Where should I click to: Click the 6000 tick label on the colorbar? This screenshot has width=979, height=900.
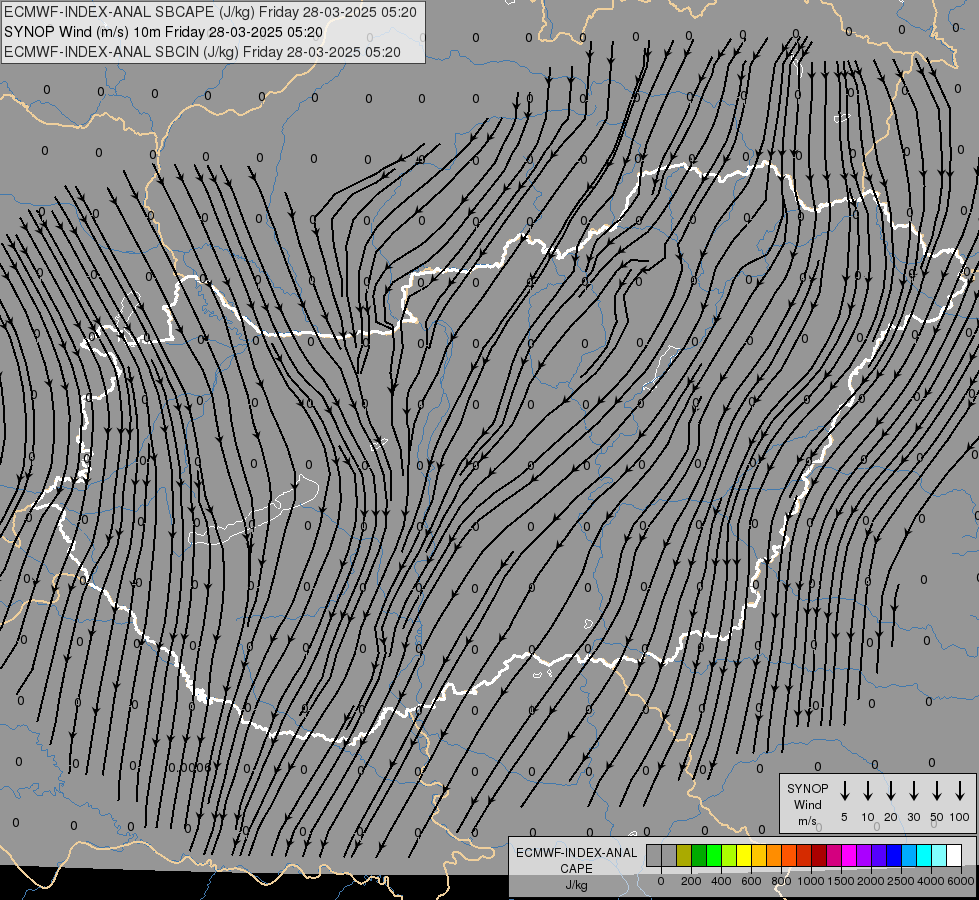click(x=961, y=881)
